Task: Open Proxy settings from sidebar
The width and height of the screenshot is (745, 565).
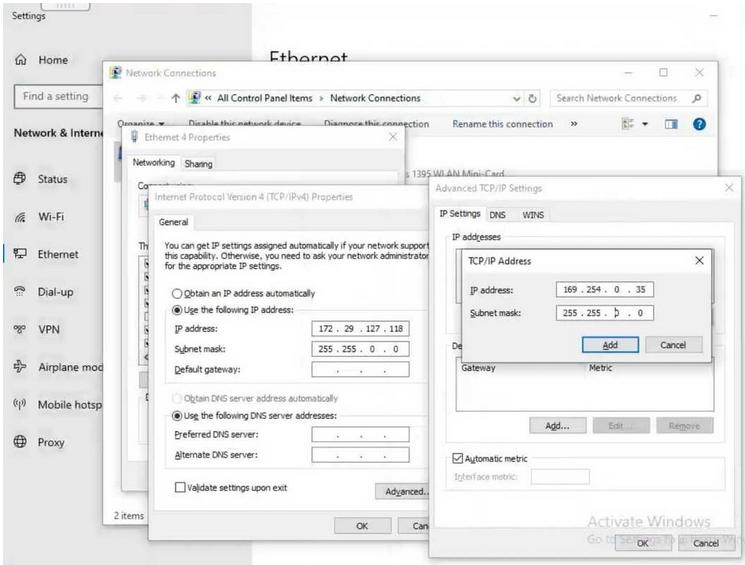Action: (x=51, y=442)
